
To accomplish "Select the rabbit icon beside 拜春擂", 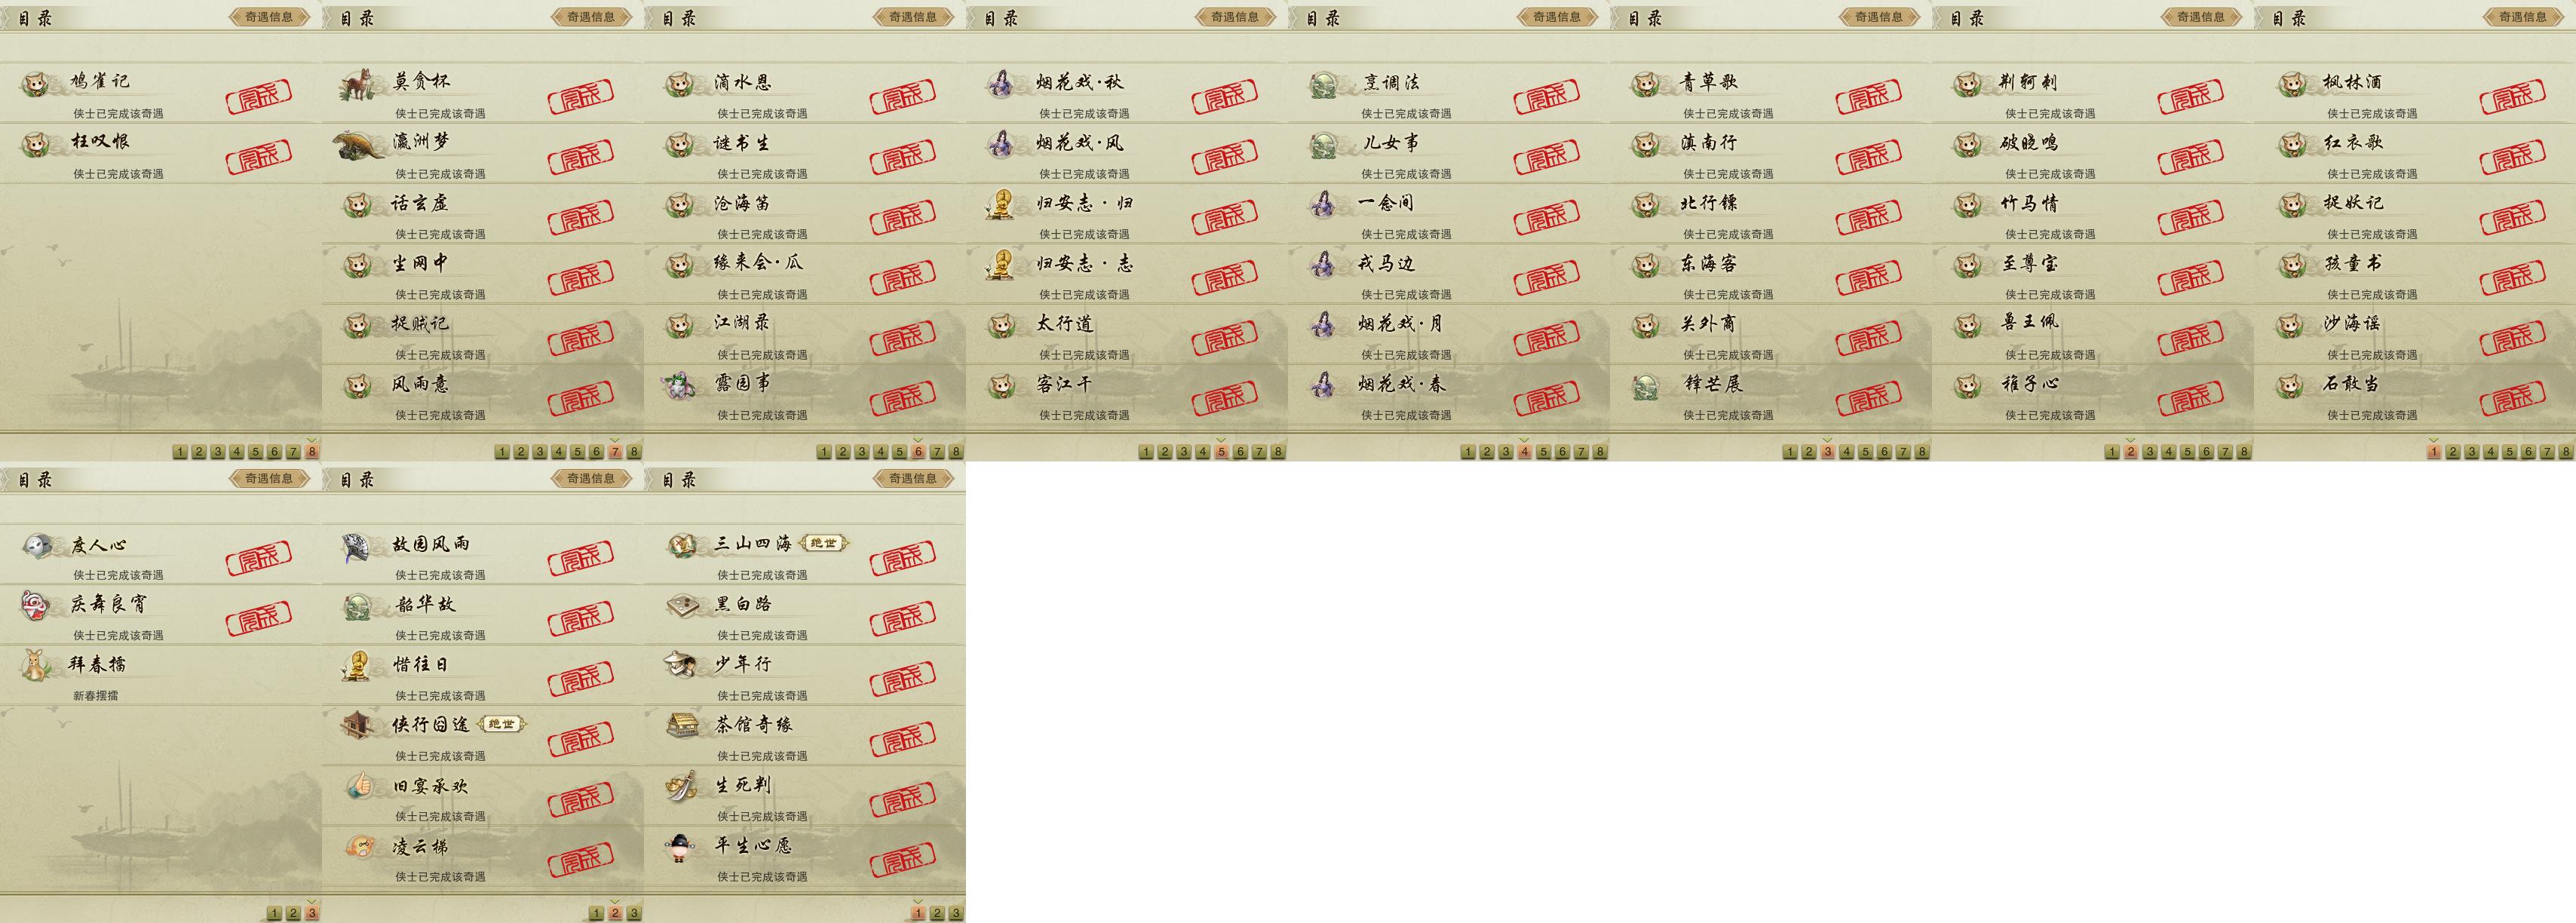I will pyautogui.click(x=37, y=665).
